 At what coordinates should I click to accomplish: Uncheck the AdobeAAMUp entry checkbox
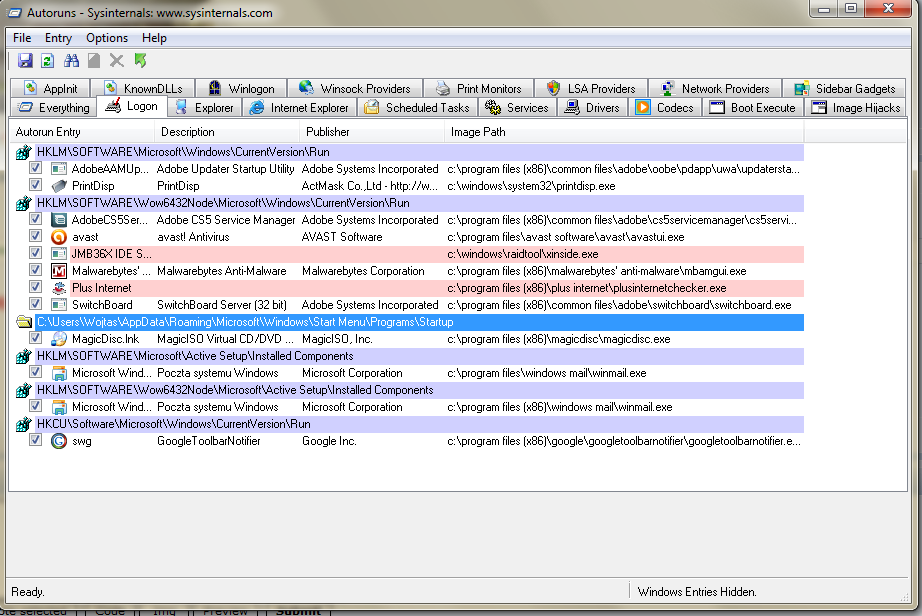pos(35,168)
